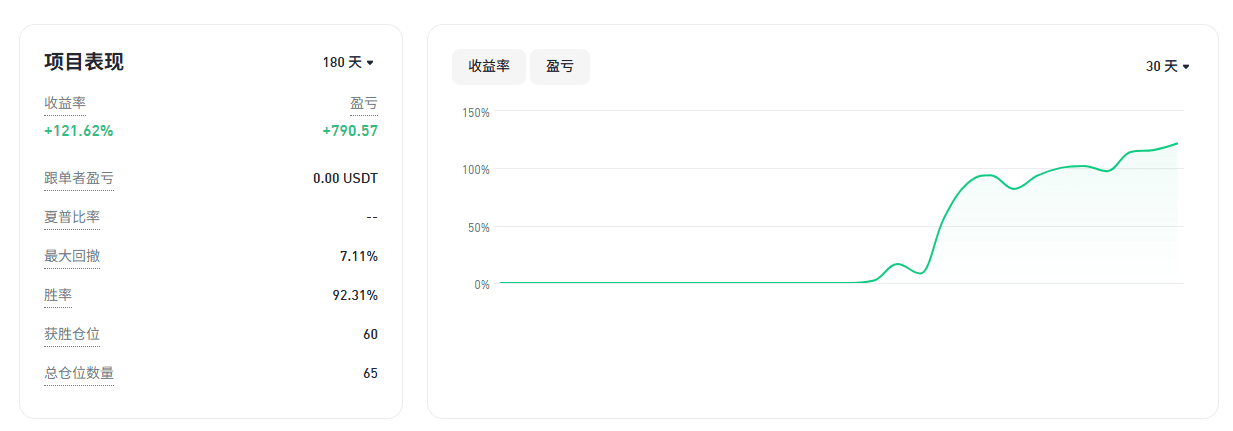Click the caret arrow beside 30 天
Image resolution: width=1233 pixels, height=431 pixels.
[1186, 67]
